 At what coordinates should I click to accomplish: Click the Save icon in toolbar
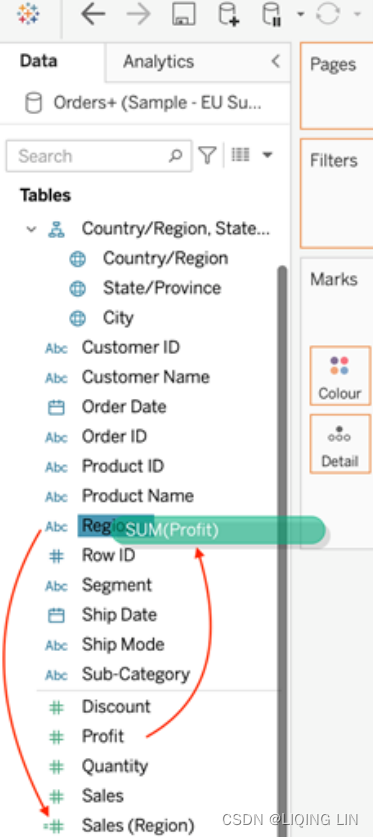pos(184,14)
